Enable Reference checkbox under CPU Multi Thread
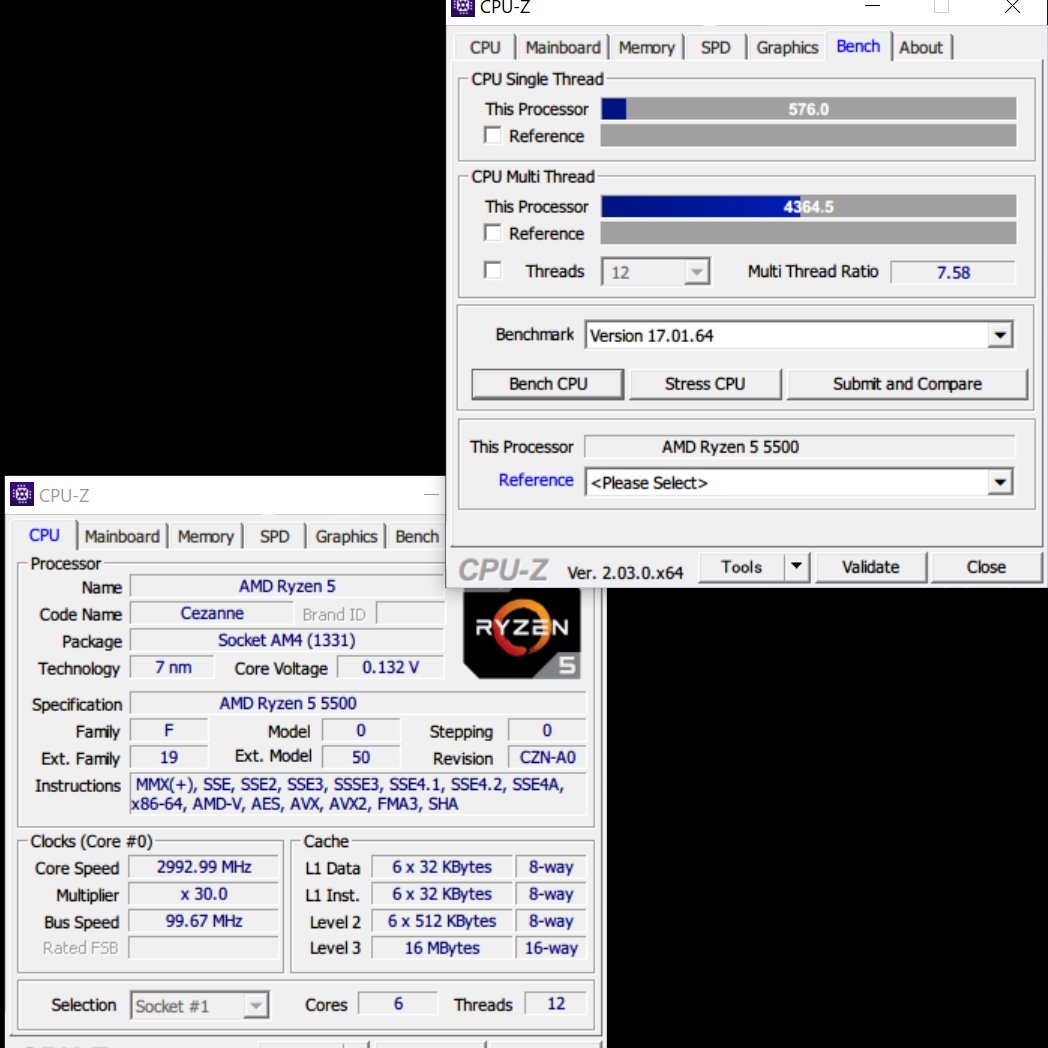This screenshot has height=1048, width=1048. click(x=493, y=233)
